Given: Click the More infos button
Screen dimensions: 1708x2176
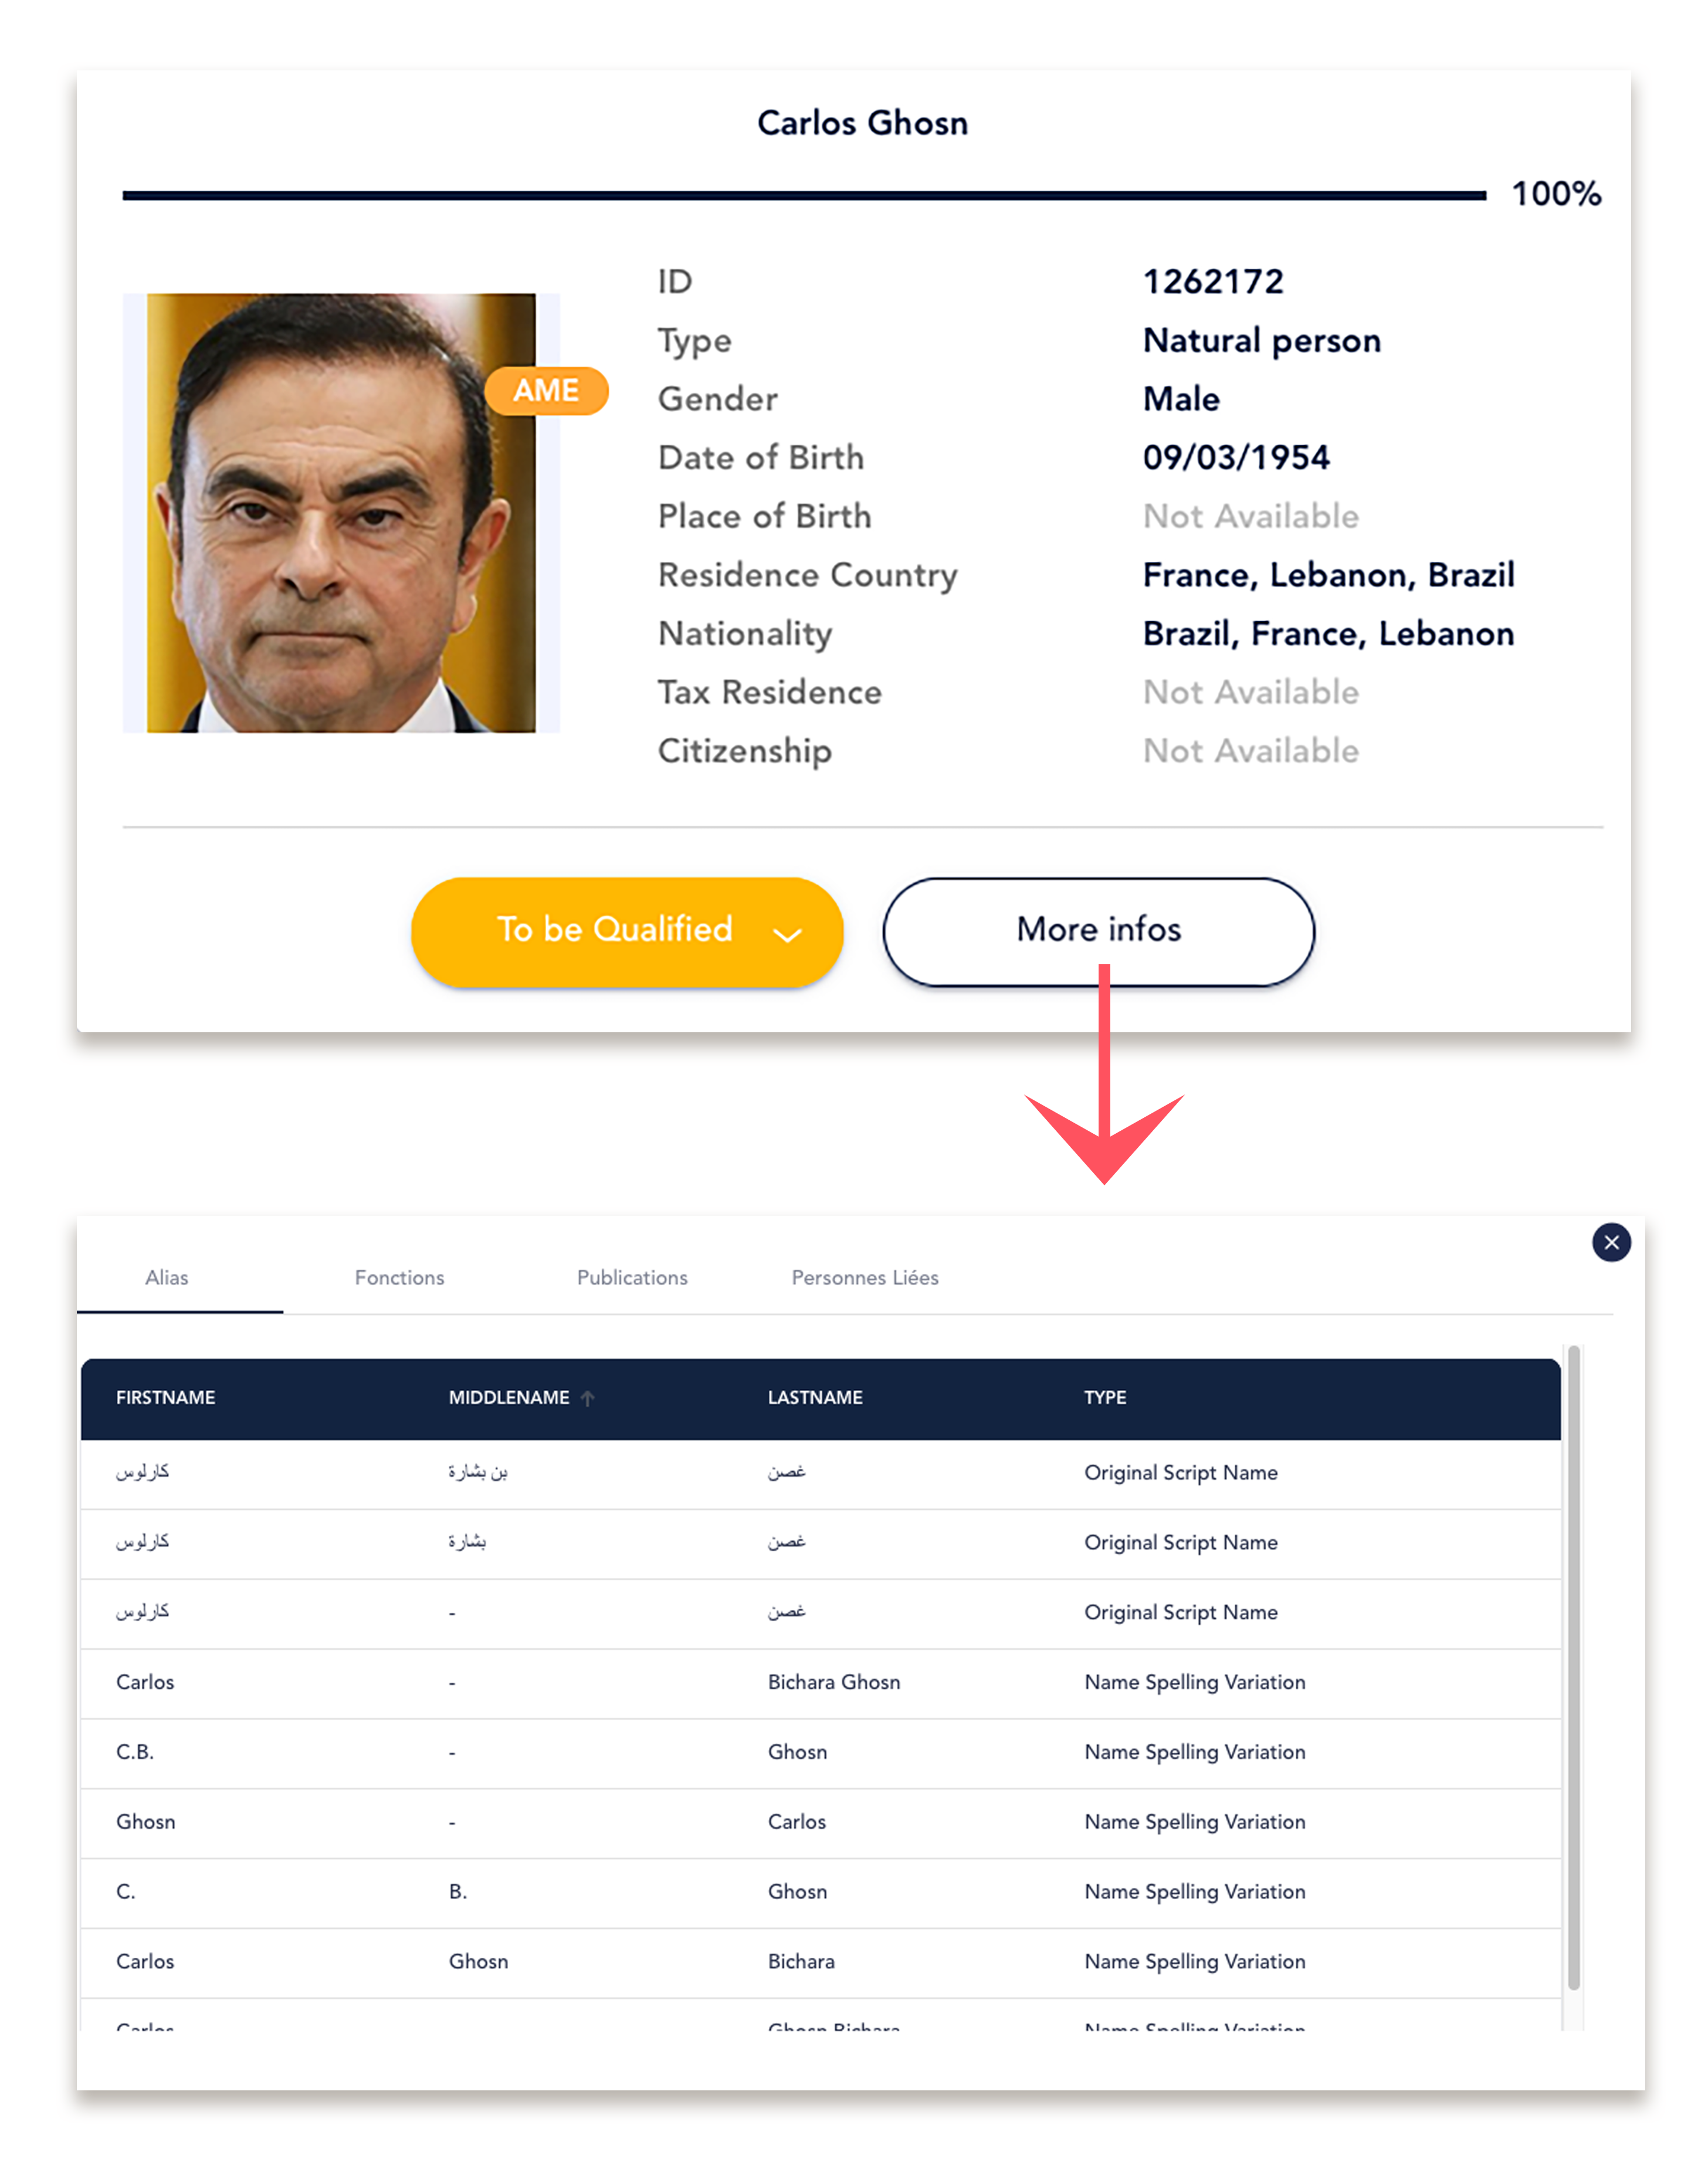Looking at the screenshot, I should (1098, 931).
